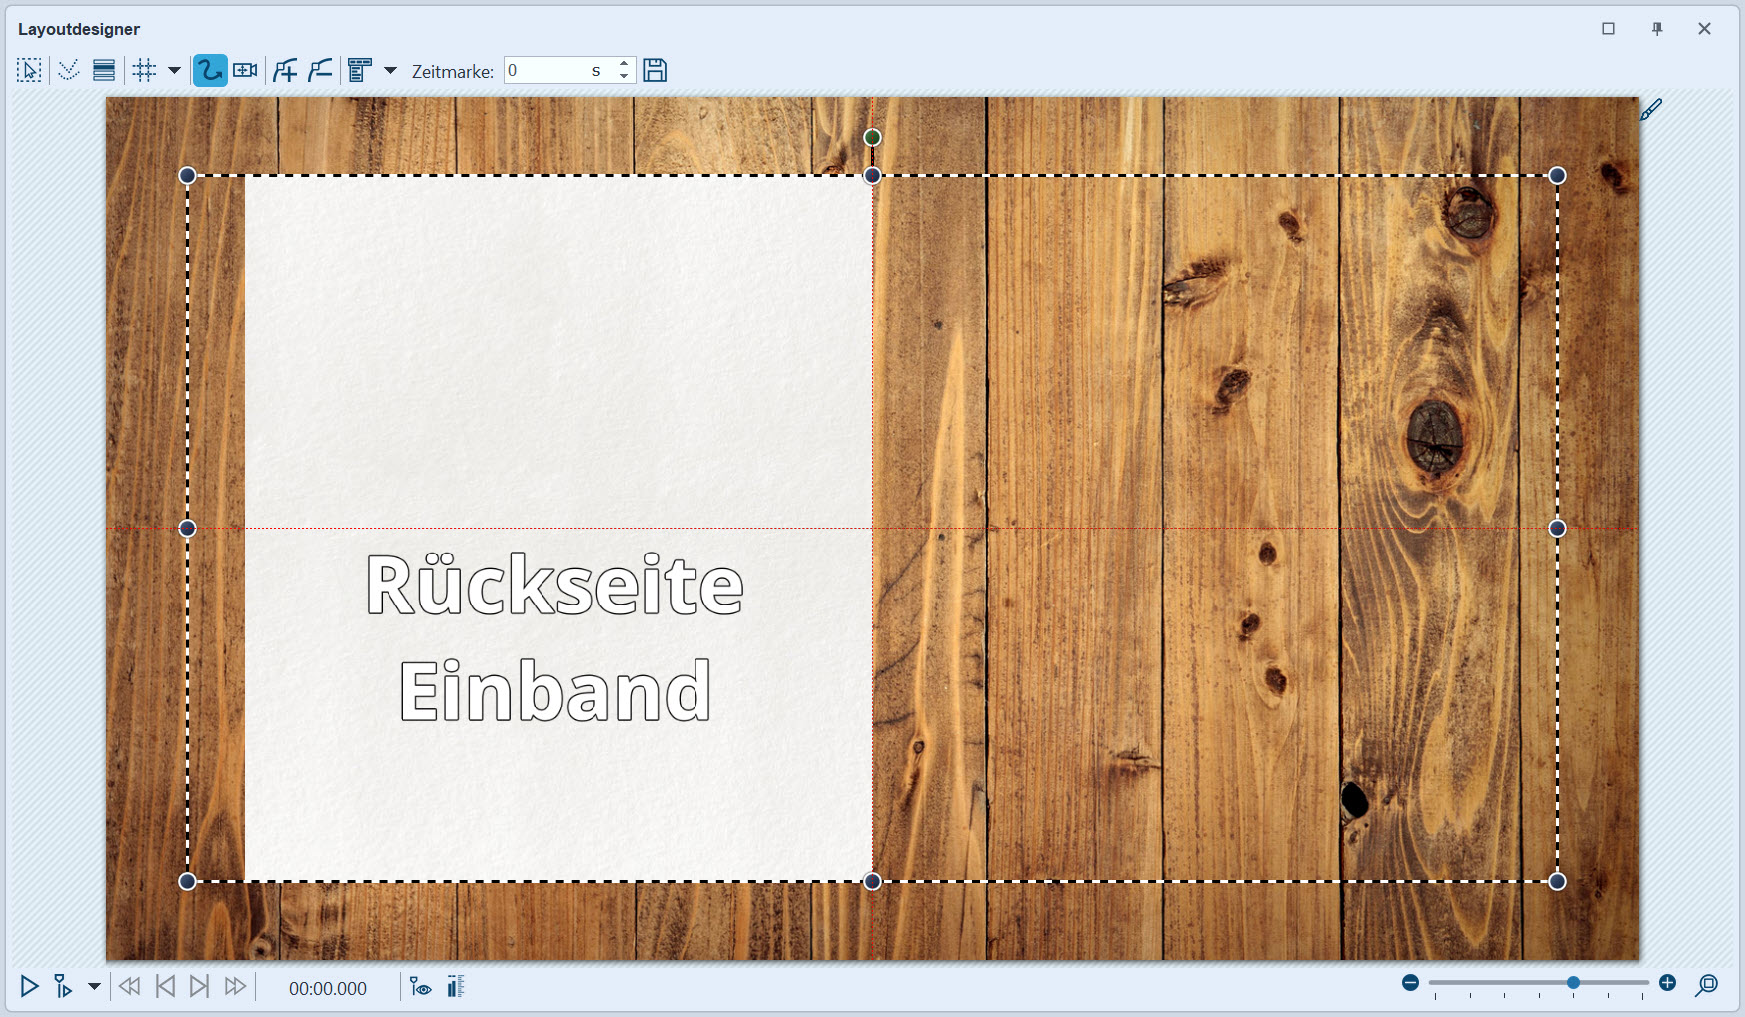
Task: Click the level meter bars icon
Action: tap(456, 987)
